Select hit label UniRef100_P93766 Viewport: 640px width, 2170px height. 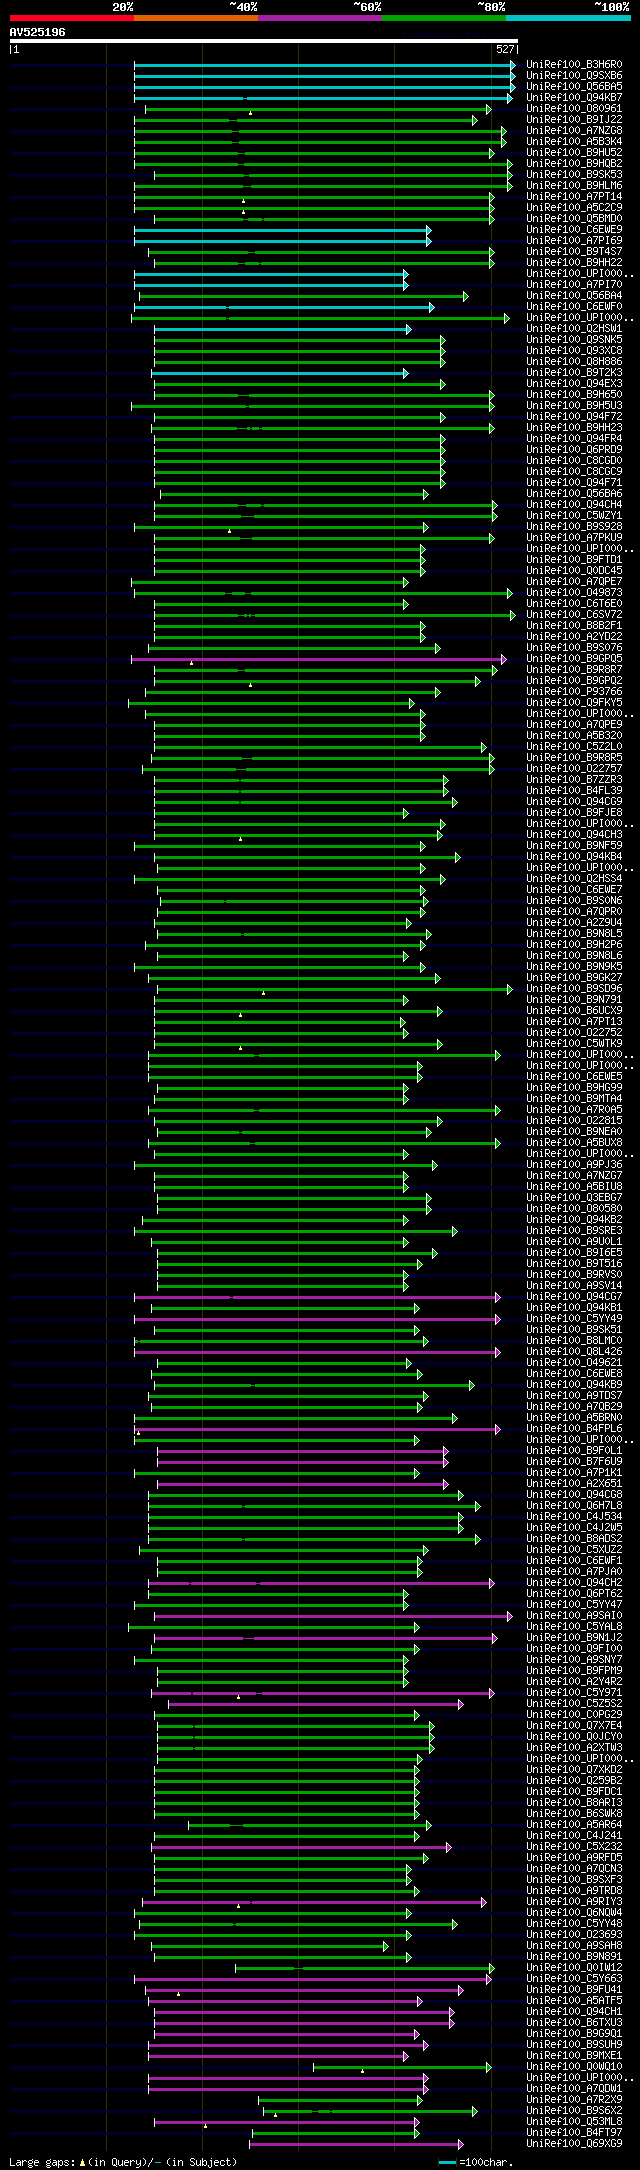point(574,692)
